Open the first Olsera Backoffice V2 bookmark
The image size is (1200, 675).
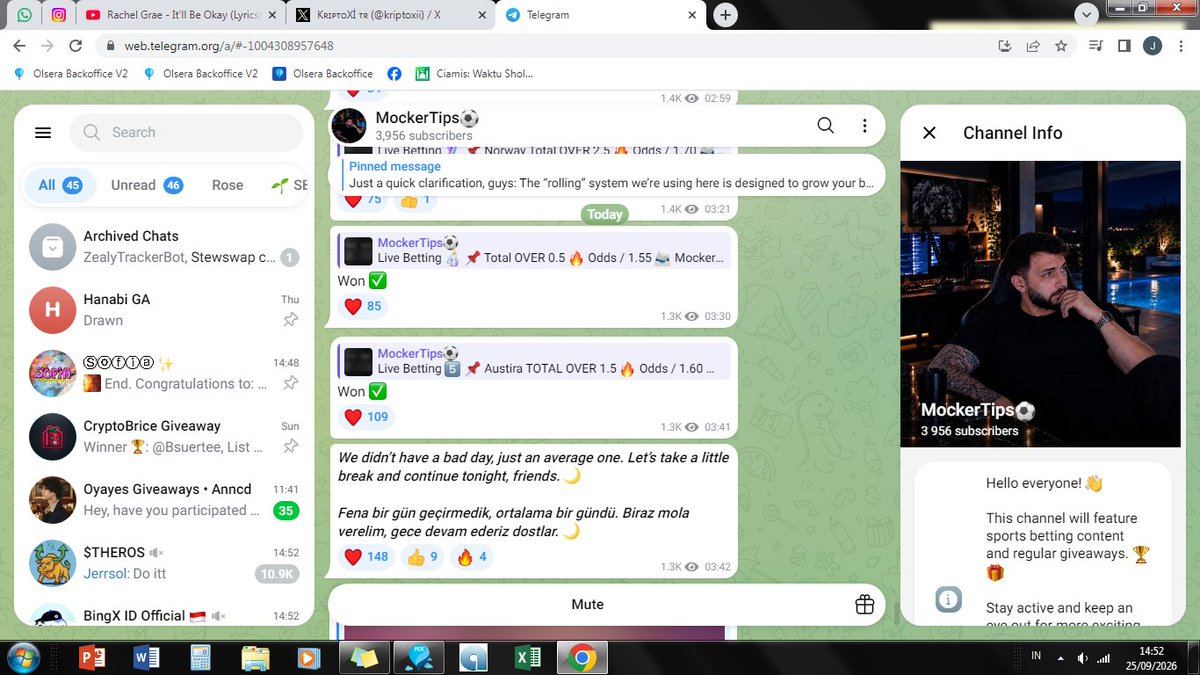[x=70, y=74]
